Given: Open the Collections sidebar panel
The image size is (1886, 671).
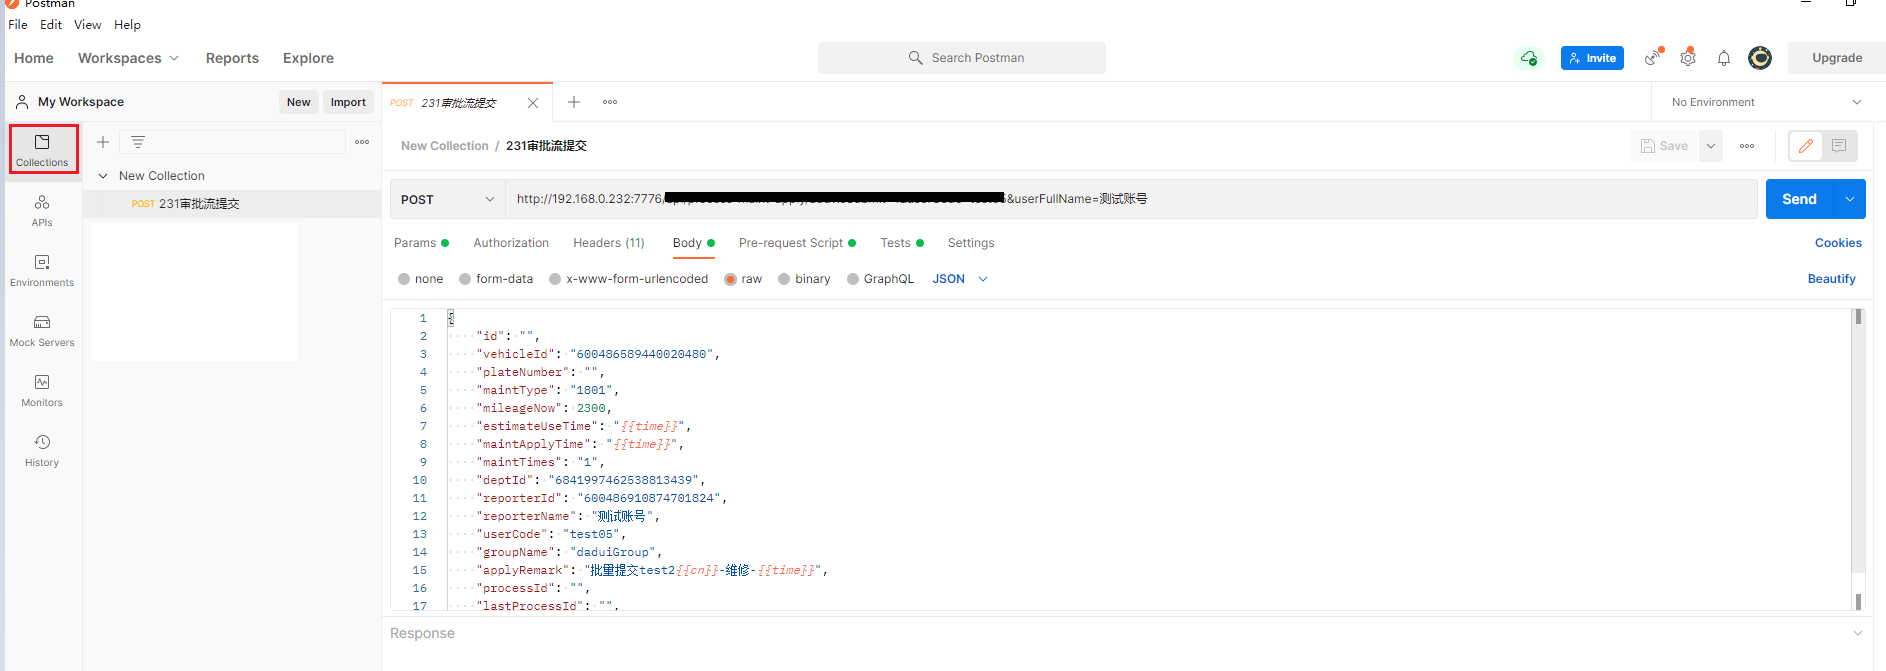Looking at the screenshot, I should pyautogui.click(x=42, y=149).
